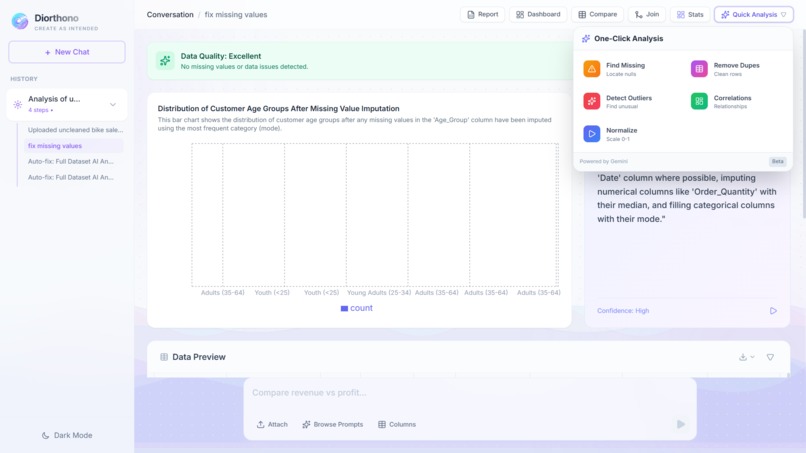Collapse the Analysis of u... history group

[113, 104]
